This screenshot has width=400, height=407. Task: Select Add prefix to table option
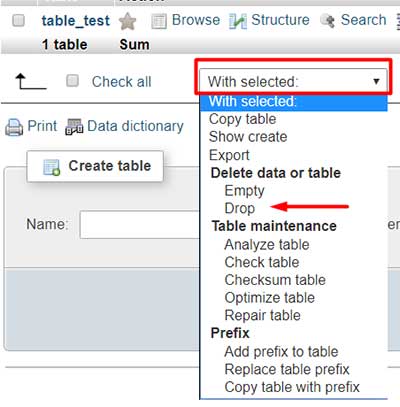coord(281,351)
